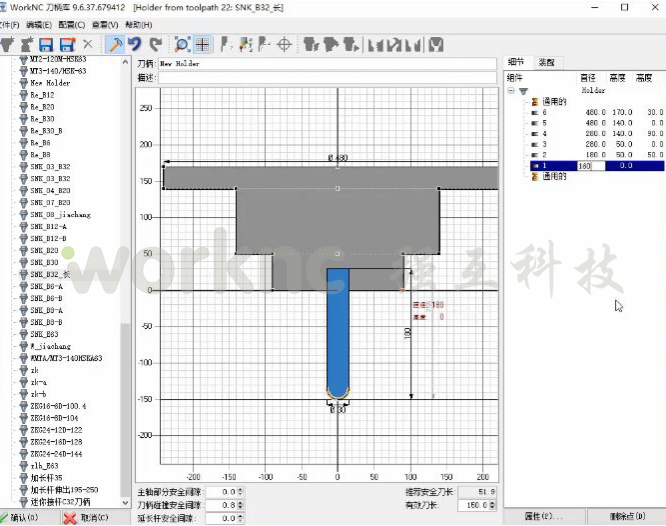The image size is (666, 526).
Task: Click the Undo arrow in toolbar
Action: 135,44
